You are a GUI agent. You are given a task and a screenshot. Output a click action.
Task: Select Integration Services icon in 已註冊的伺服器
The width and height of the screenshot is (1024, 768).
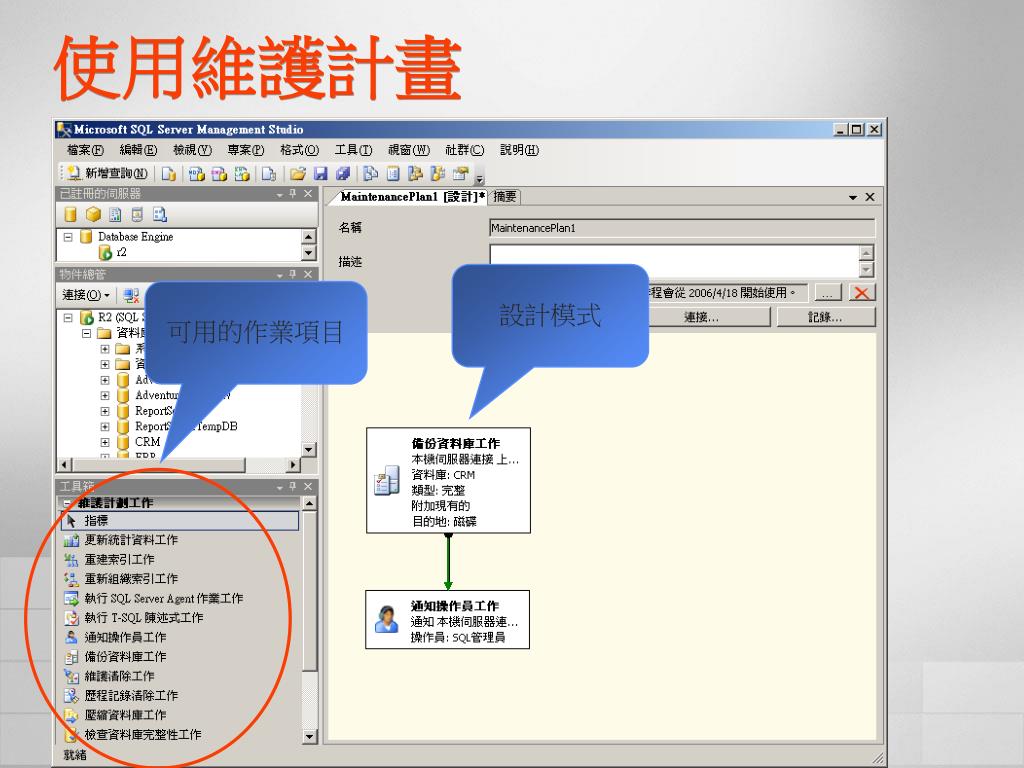(x=159, y=214)
